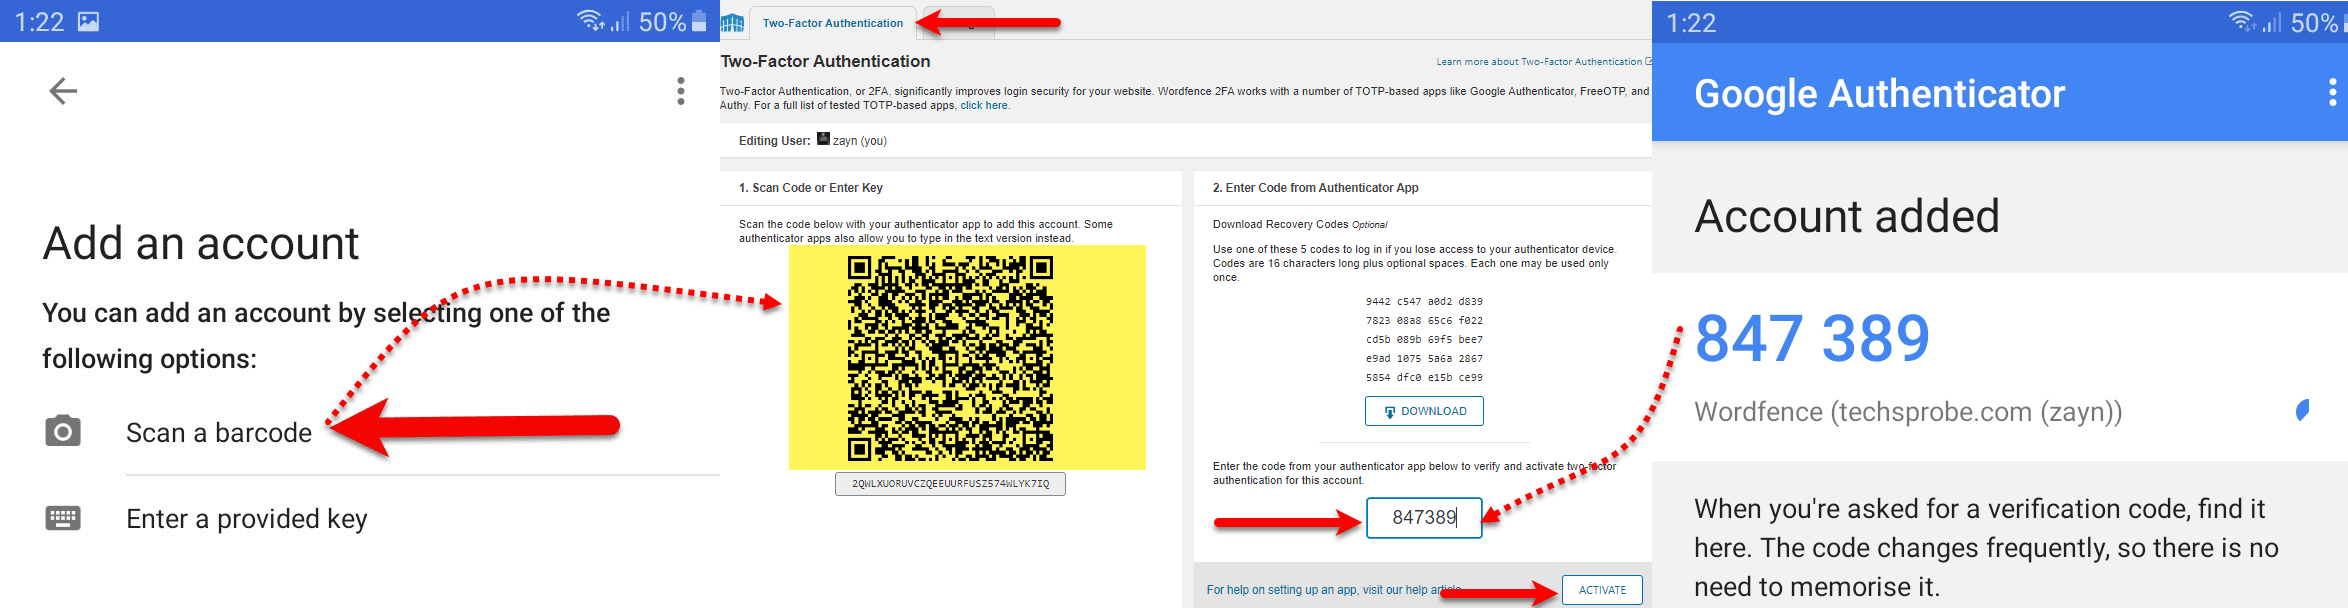Open the Google Authenticator overflow menu
The width and height of the screenshot is (2348, 608).
(x=2333, y=93)
